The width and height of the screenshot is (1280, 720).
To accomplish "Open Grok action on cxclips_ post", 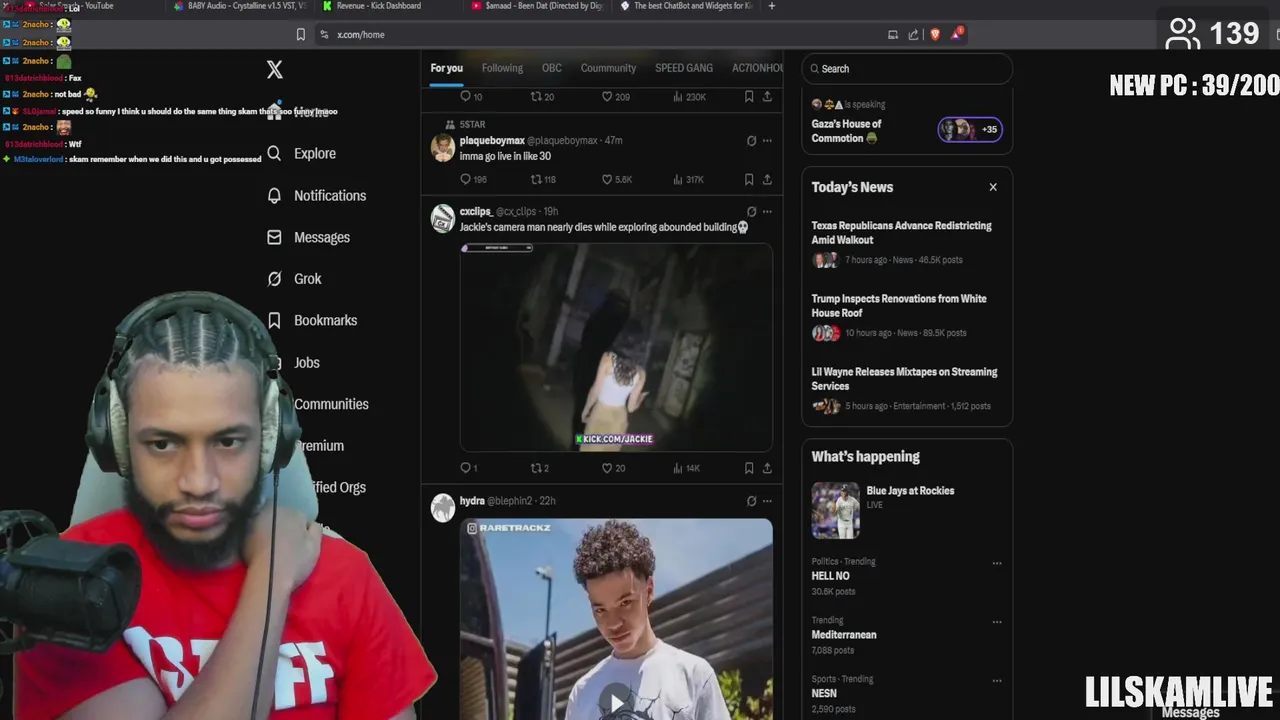I will 751,211.
